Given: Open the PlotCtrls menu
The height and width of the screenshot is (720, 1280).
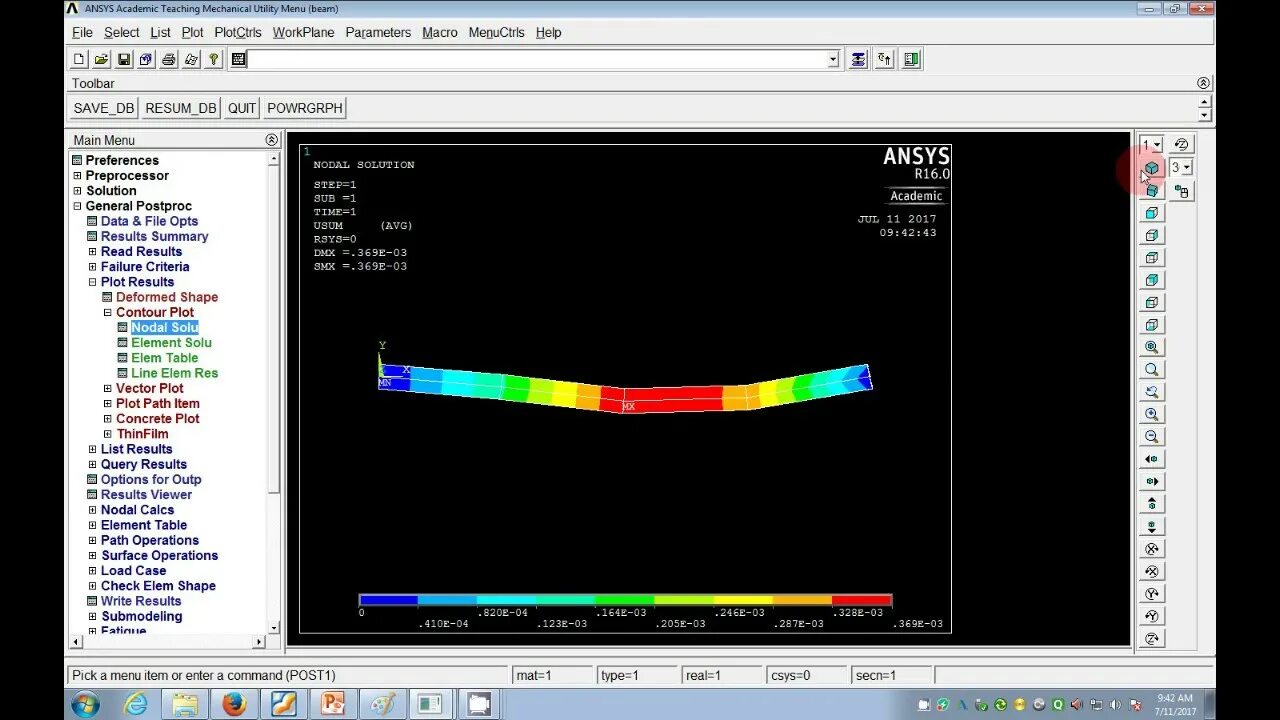Looking at the screenshot, I should click(238, 32).
